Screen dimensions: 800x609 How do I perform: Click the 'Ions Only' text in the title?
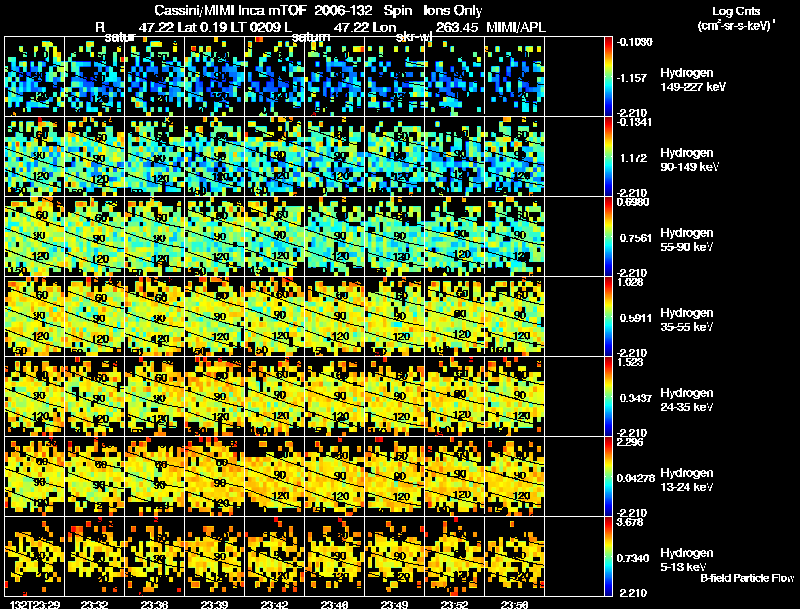453,10
